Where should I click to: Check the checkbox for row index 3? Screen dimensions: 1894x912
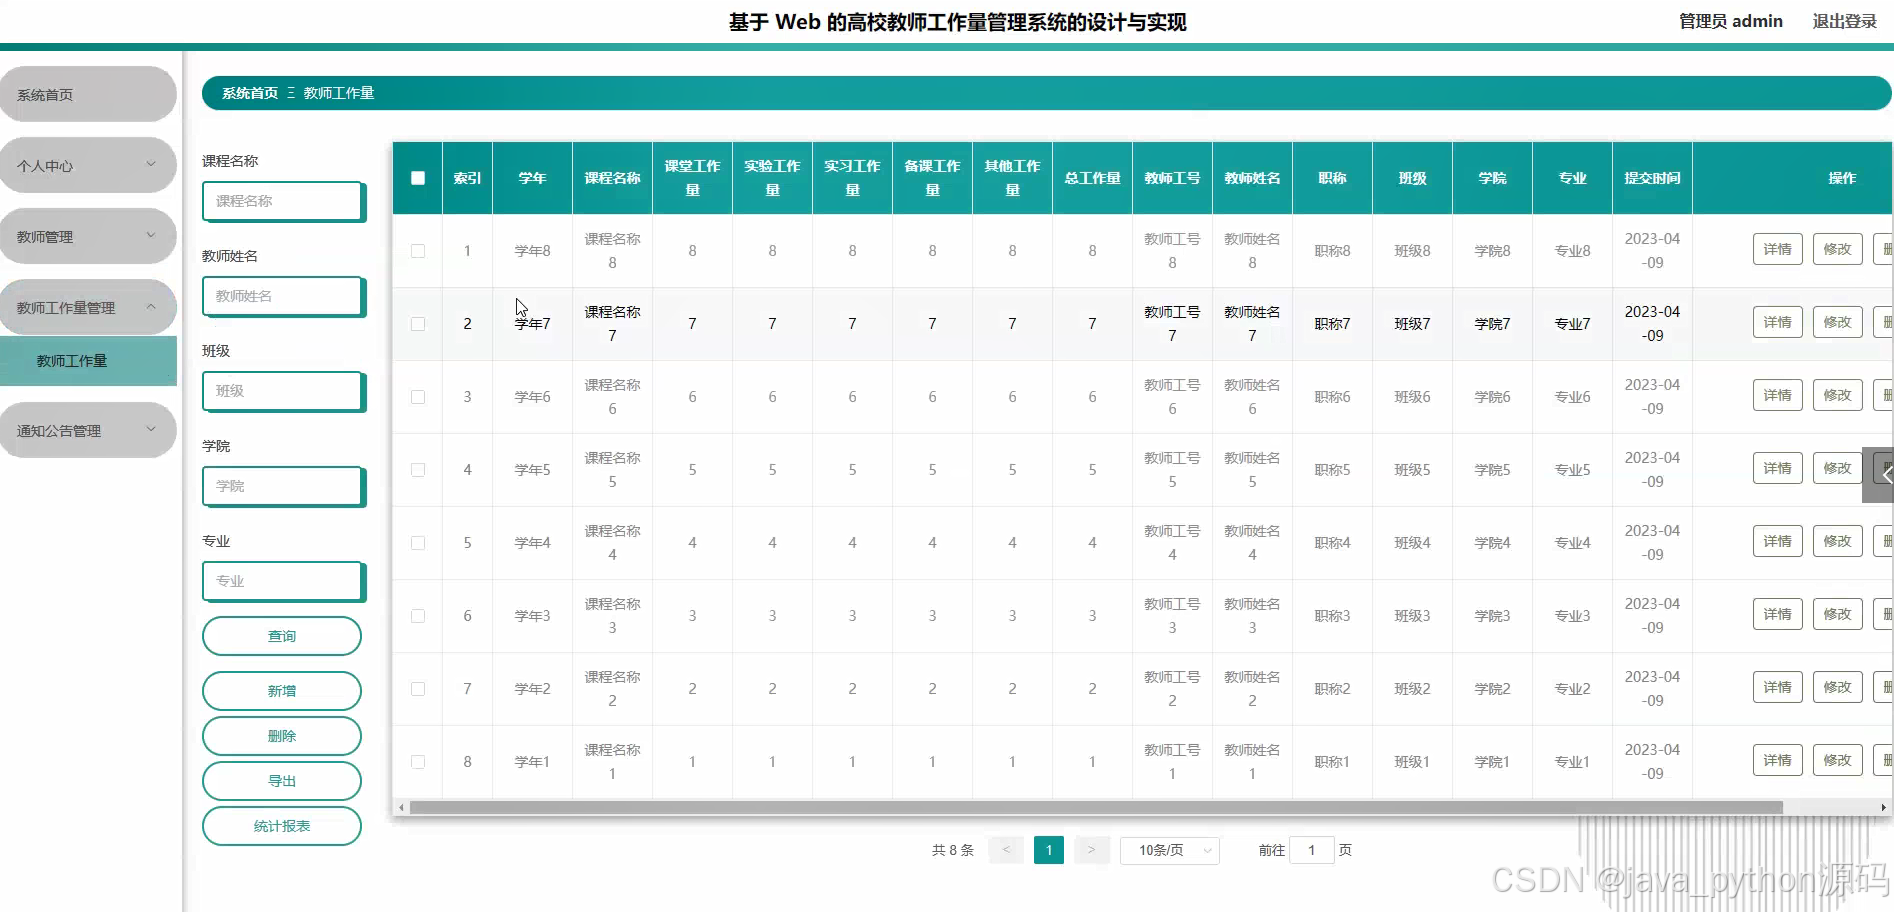(x=418, y=397)
